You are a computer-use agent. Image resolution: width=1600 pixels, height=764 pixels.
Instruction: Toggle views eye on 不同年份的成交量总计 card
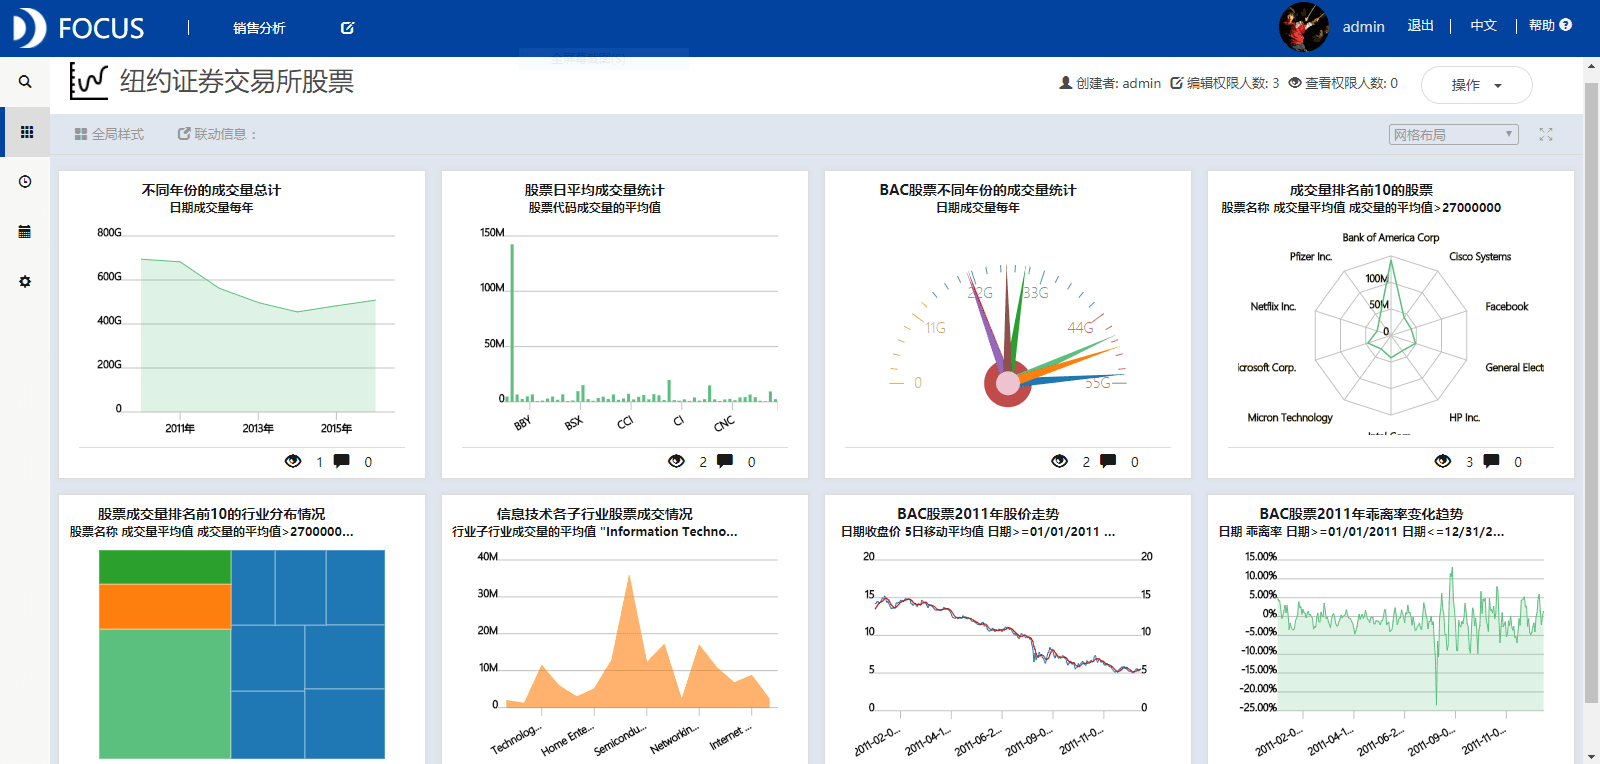click(x=293, y=461)
